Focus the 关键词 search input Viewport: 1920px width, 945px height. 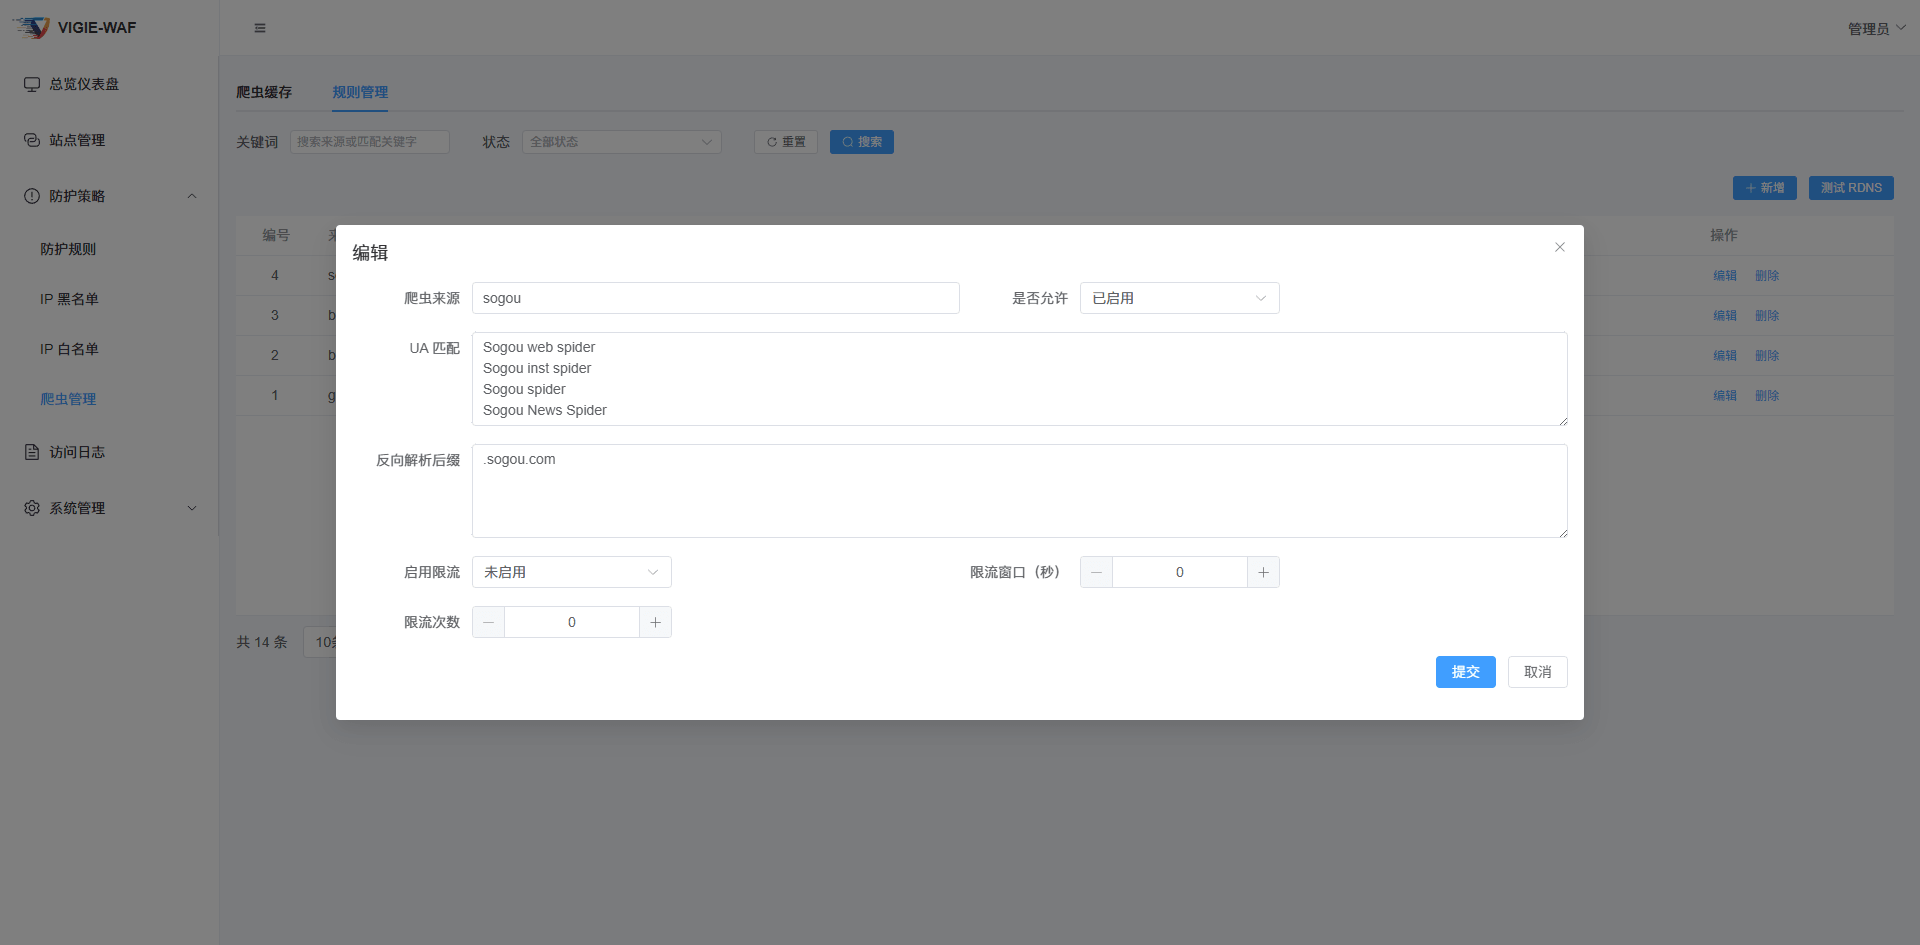pos(370,142)
